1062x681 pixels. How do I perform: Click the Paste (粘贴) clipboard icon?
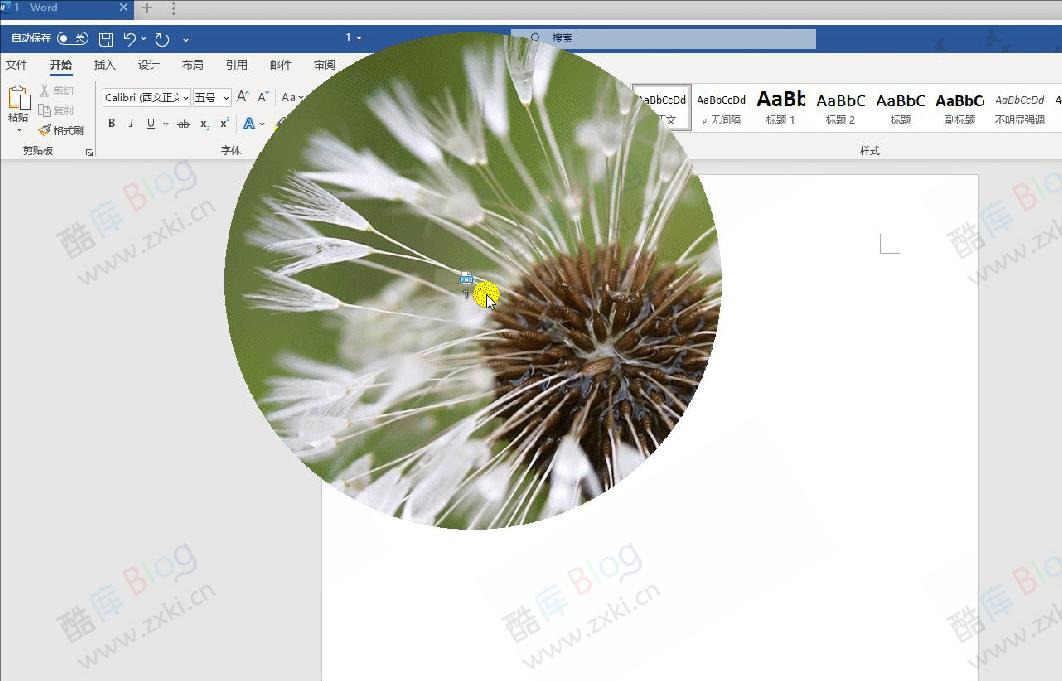pos(18,100)
